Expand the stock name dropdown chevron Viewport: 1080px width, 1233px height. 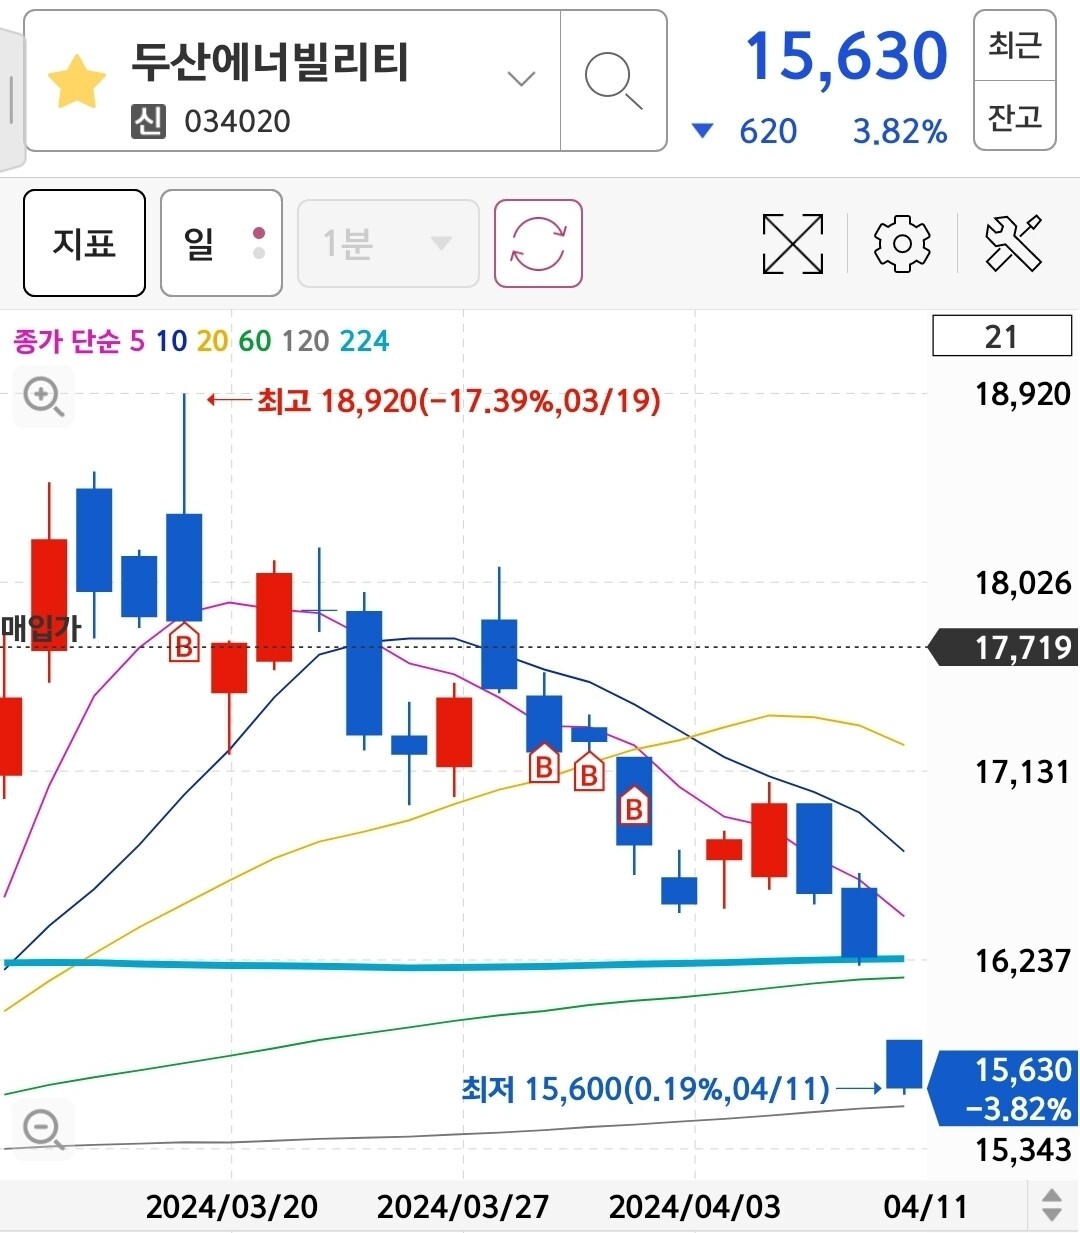coord(521,79)
